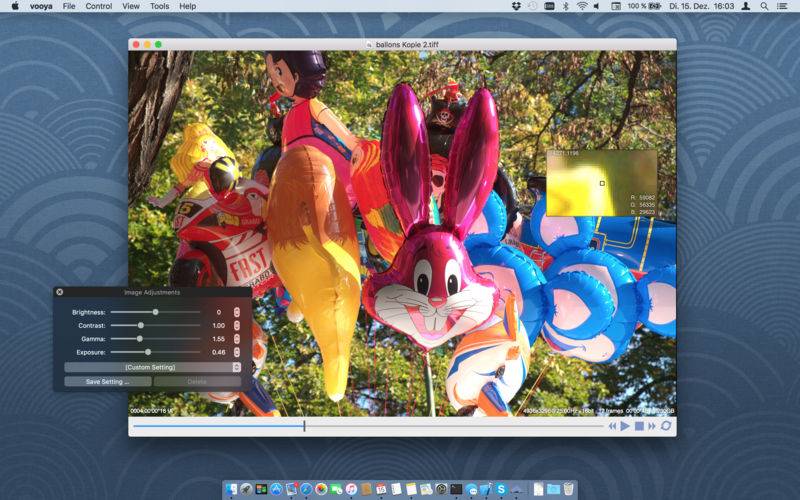The width and height of the screenshot is (800, 500).
Task: Click the greyed Delete button
Action: coord(197,381)
